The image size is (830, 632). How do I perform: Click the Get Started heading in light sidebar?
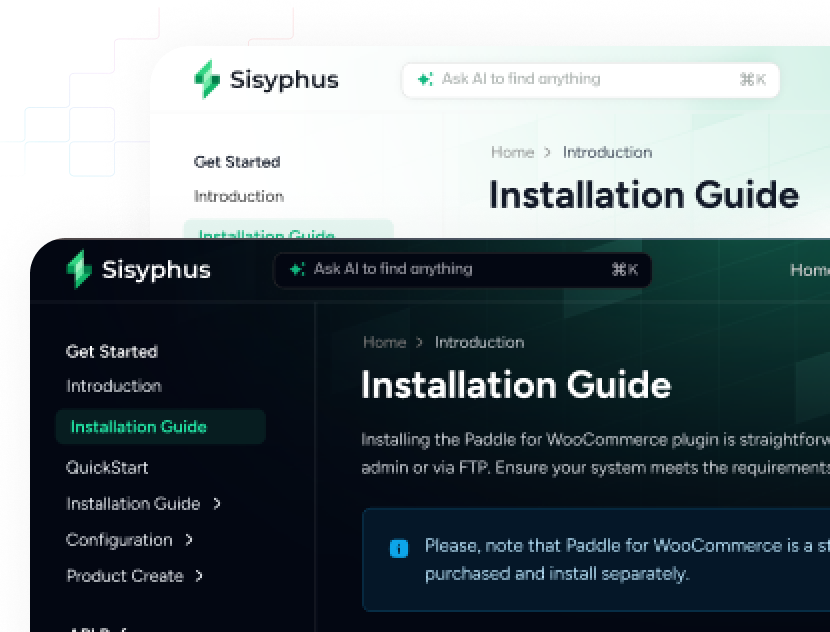click(x=237, y=162)
